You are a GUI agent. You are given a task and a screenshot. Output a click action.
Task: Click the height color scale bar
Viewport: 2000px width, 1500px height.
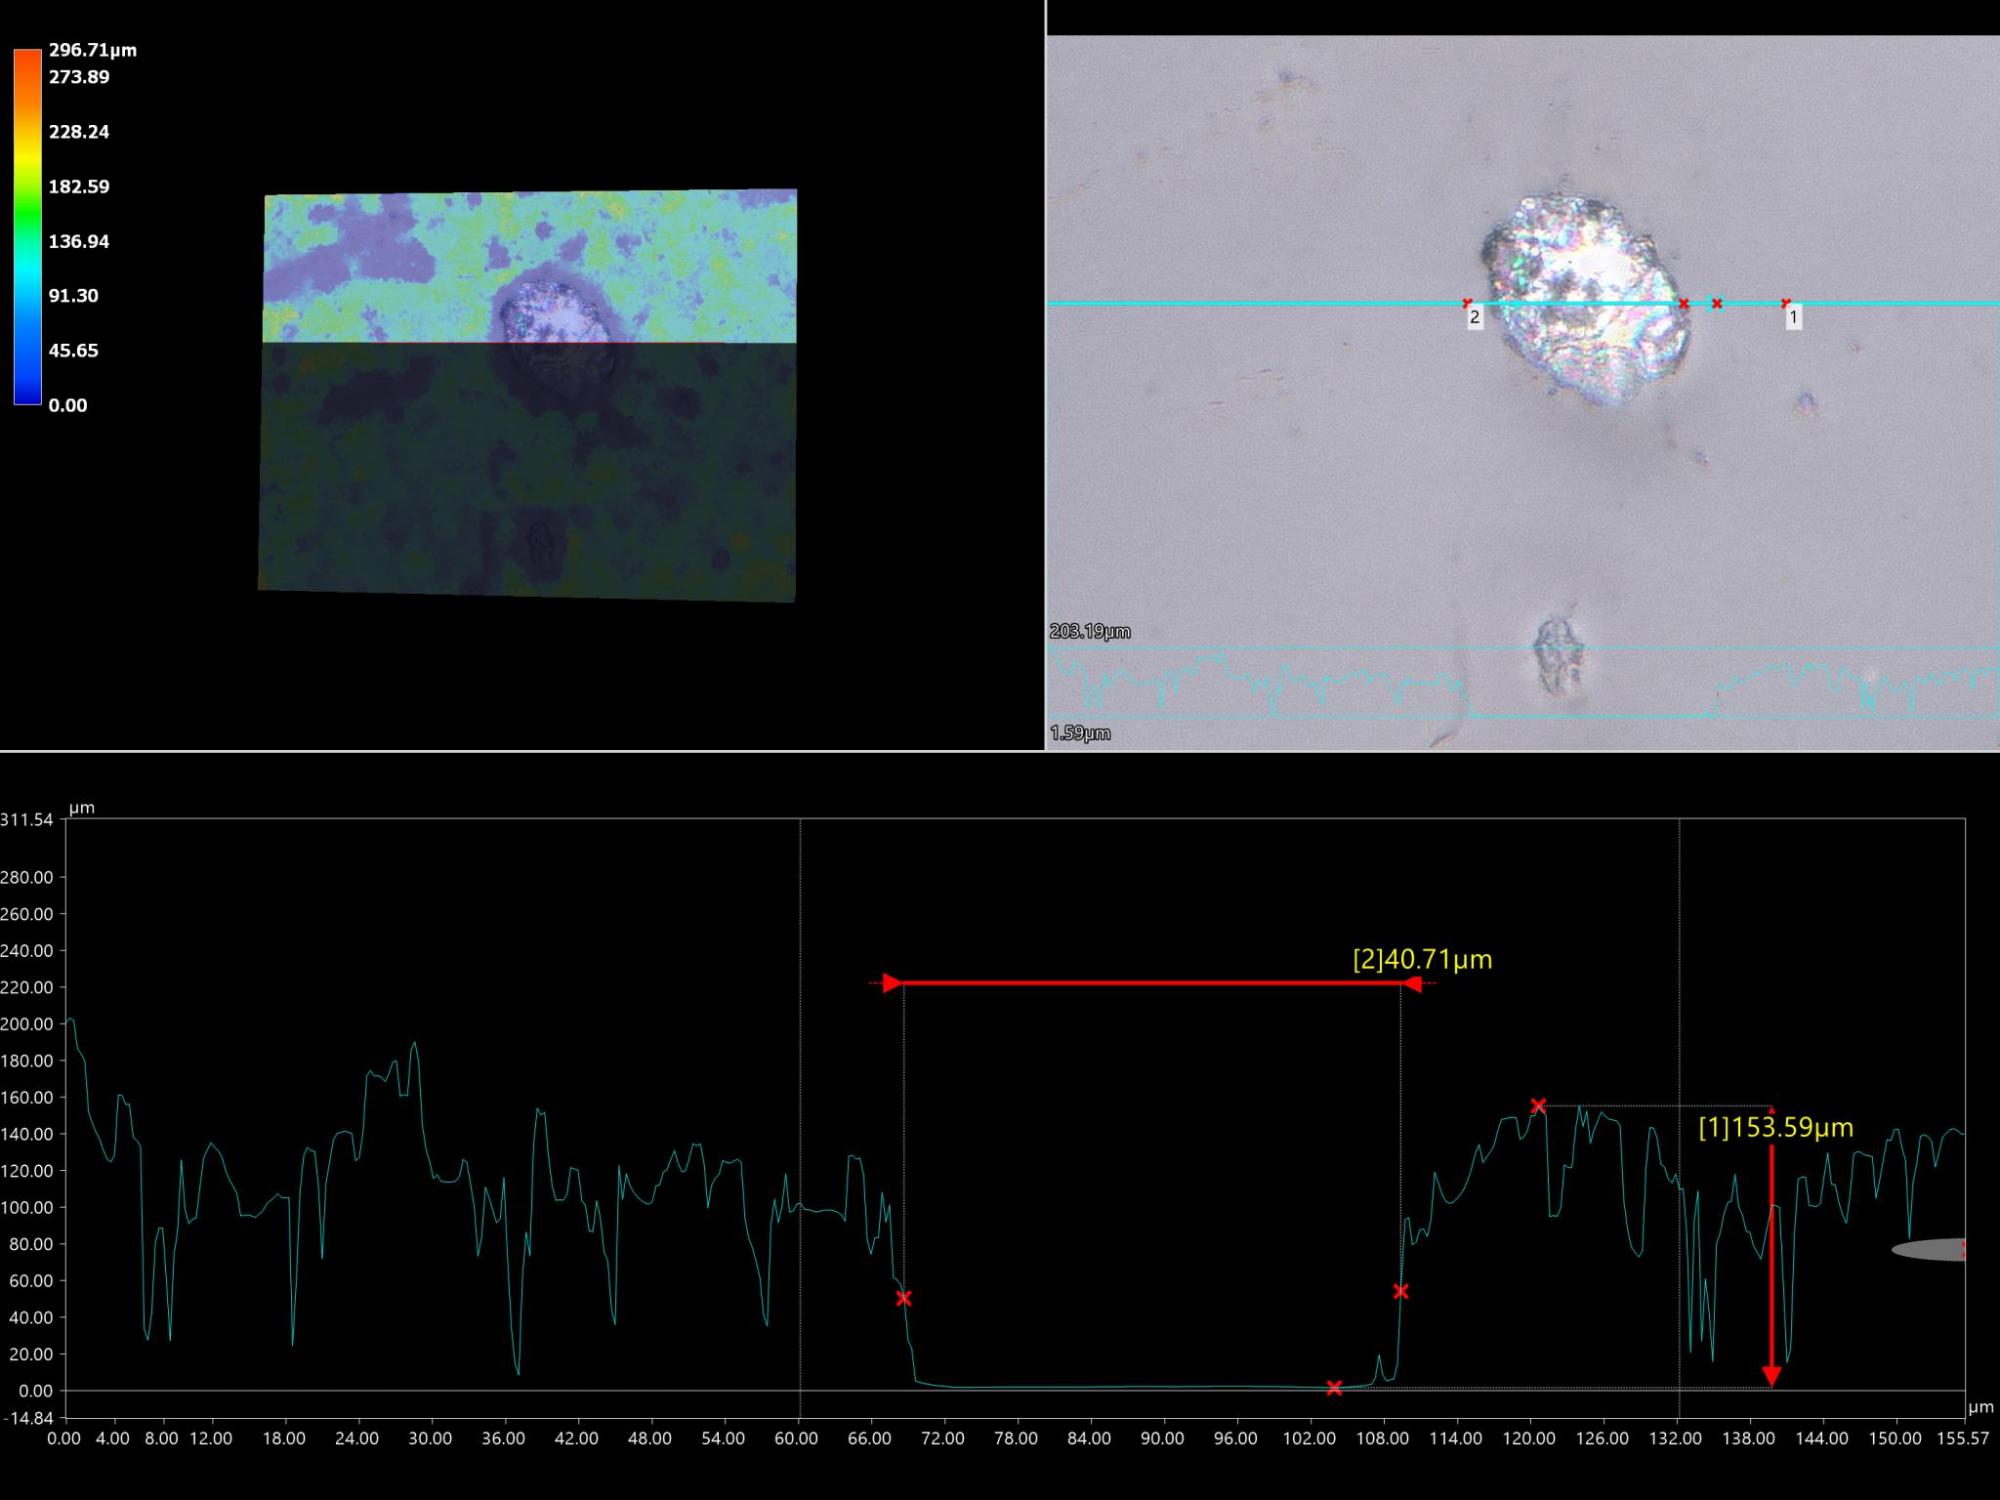28,227
